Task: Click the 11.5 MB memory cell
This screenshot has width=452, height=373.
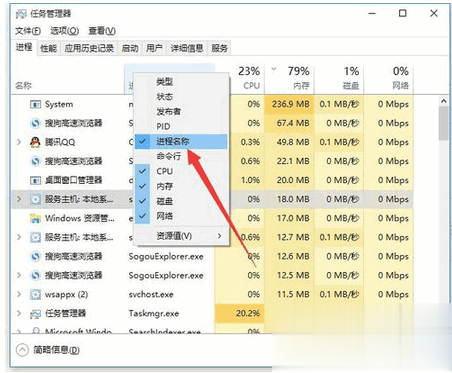Action: coord(289,294)
